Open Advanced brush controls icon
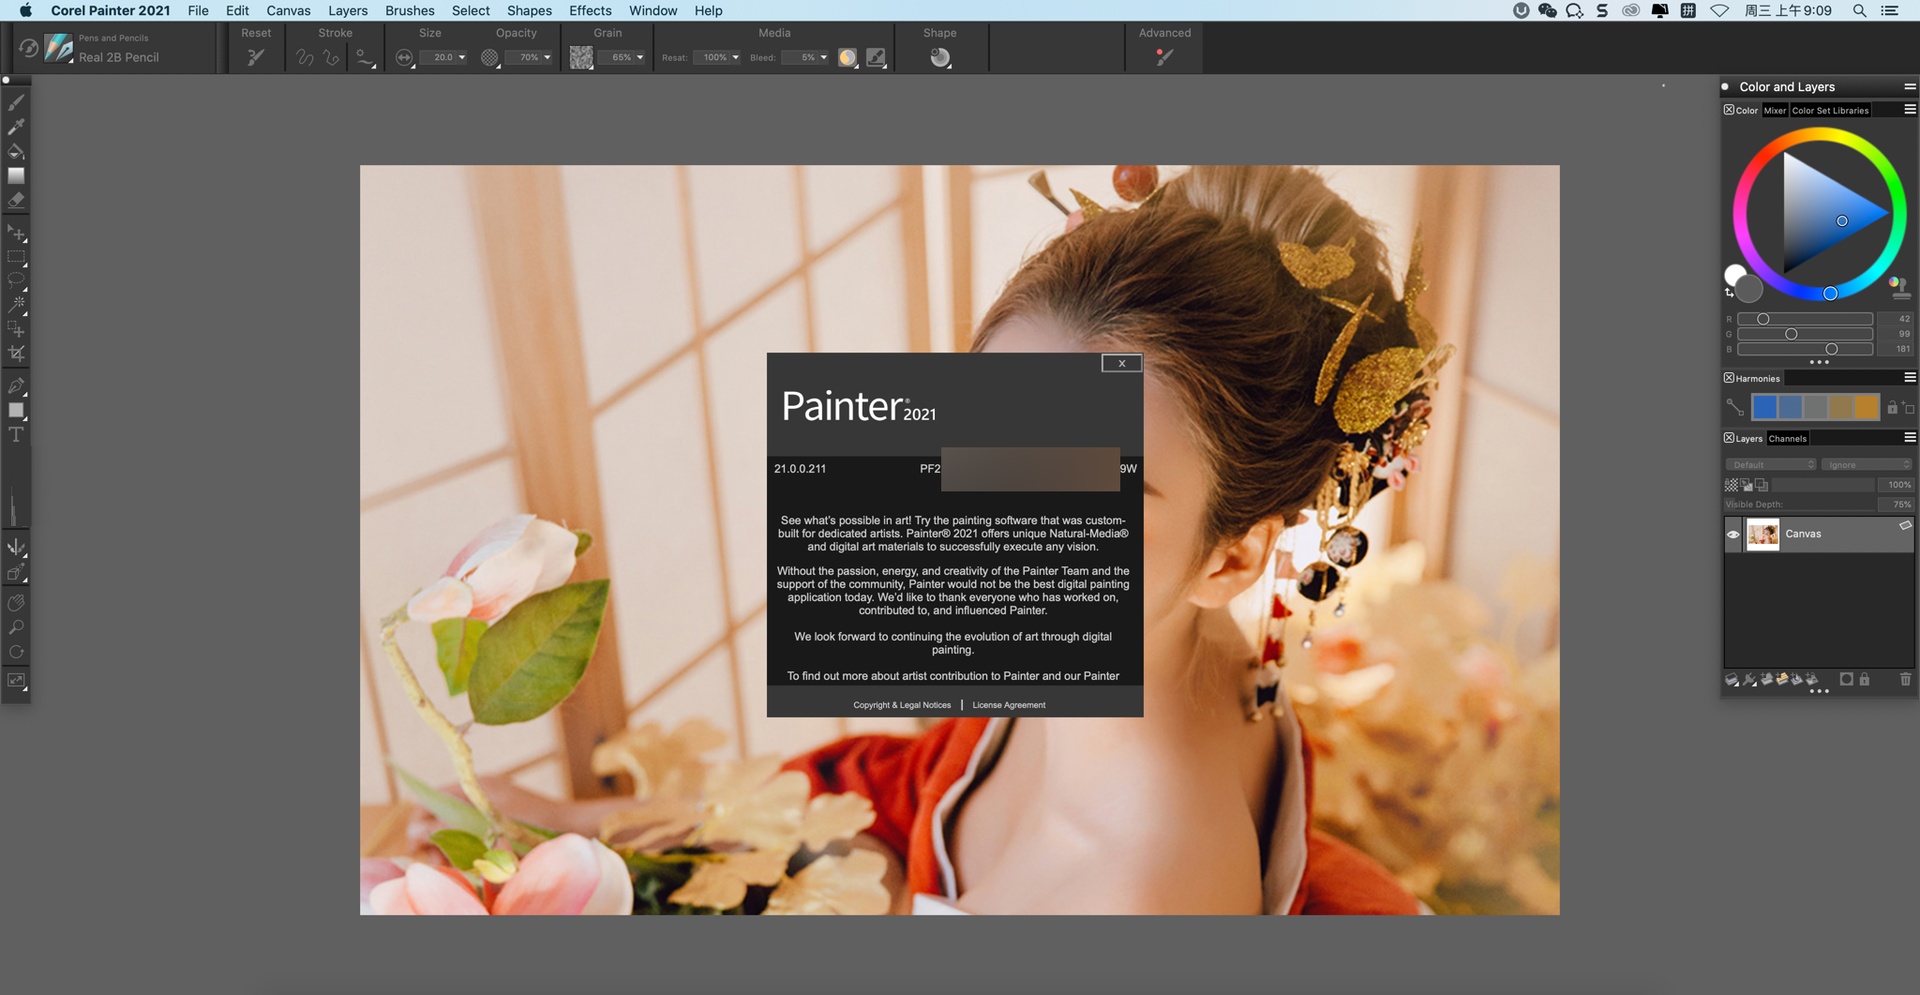Screen dimensions: 1920x995 pos(1164,57)
